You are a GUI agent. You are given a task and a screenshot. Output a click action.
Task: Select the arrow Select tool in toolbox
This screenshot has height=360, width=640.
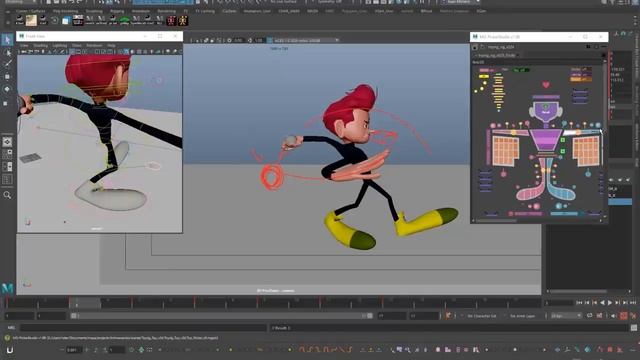tap(7, 40)
